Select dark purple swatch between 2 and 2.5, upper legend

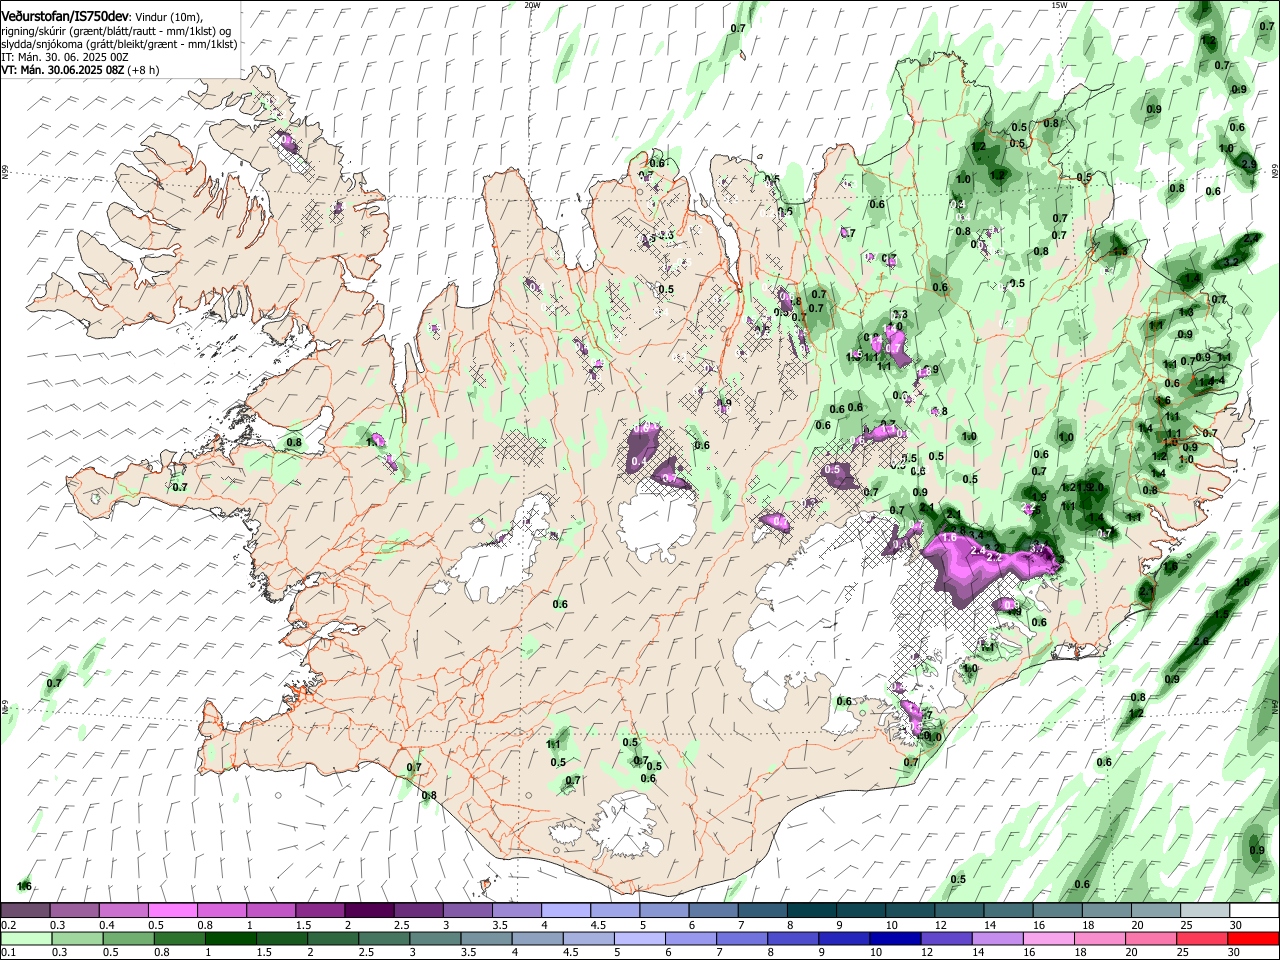[369, 910]
